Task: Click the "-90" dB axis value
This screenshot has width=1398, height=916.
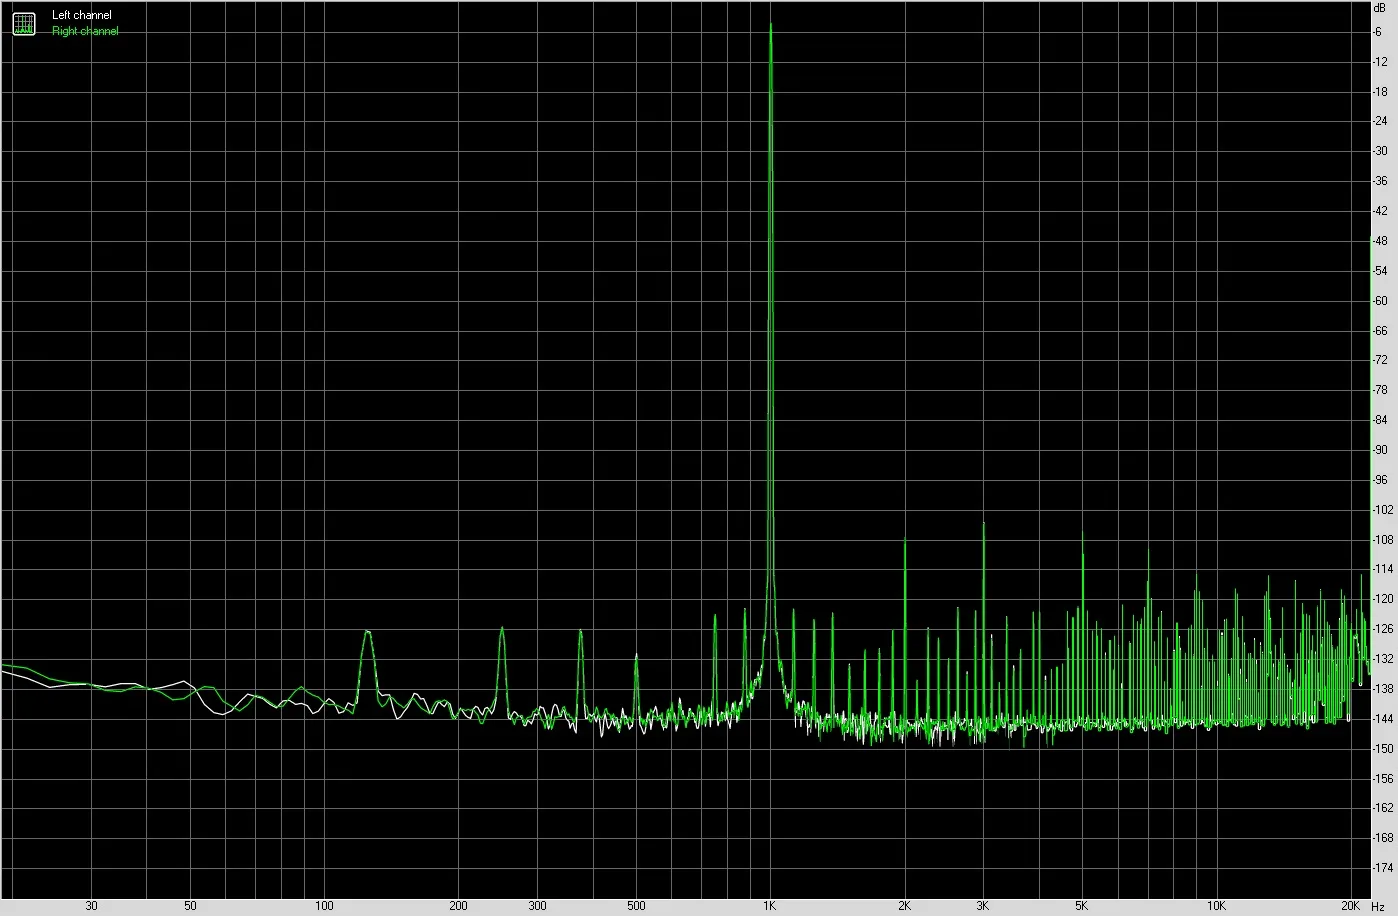Action: (1380, 450)
